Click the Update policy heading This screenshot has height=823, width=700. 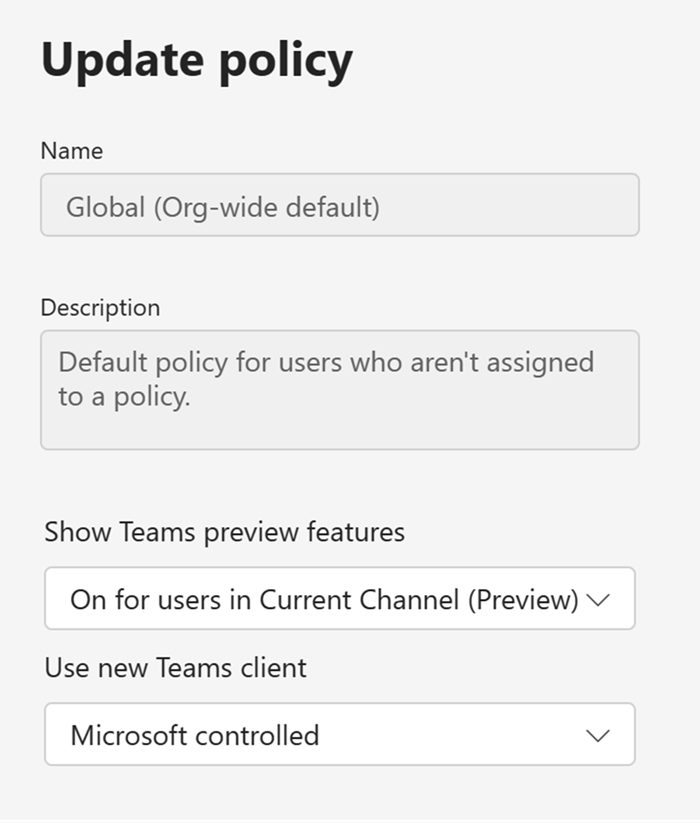[x=196, y=60]
